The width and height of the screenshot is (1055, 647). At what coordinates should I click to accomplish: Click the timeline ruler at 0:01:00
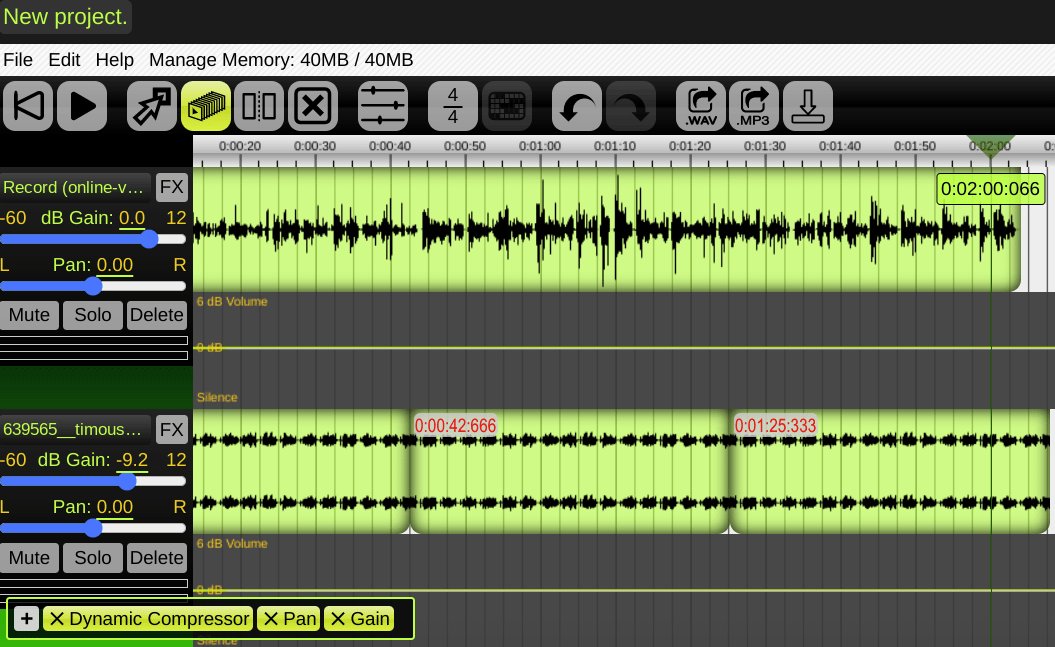tap(540, 146)
